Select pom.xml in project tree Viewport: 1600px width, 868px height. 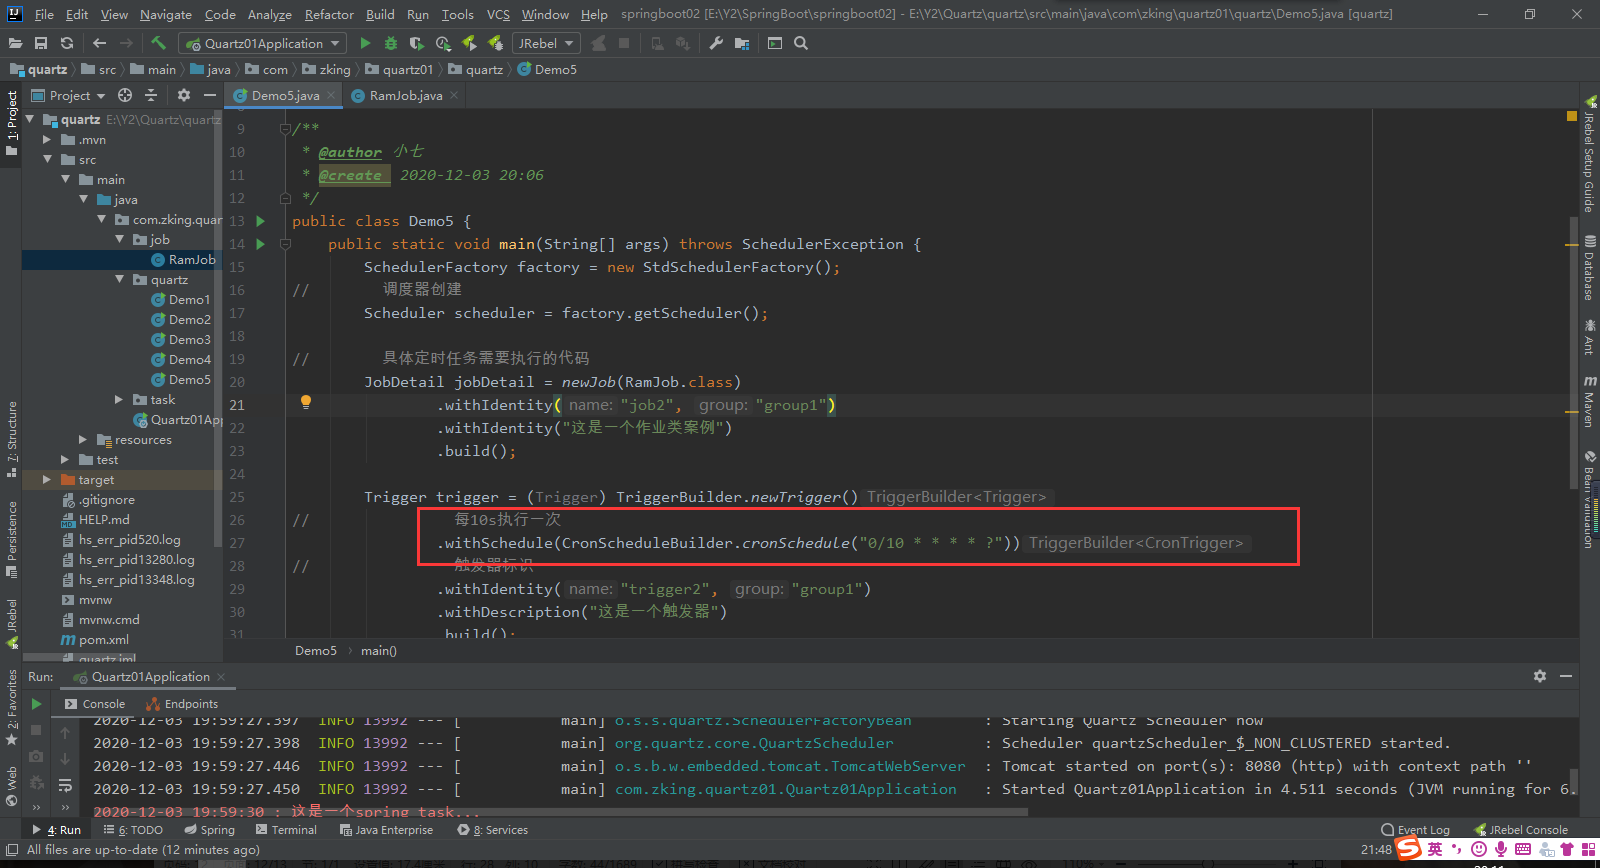tap(95, 640)
